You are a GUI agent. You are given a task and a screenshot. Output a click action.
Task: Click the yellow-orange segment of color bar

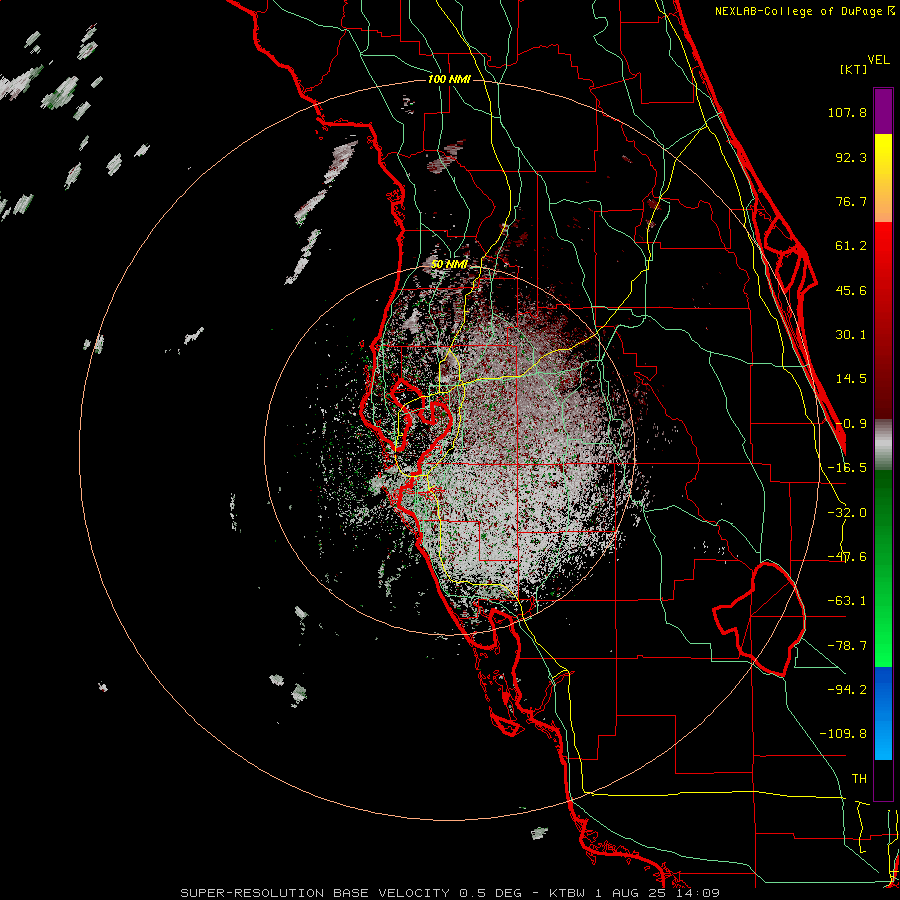click(x=883, y=178)
